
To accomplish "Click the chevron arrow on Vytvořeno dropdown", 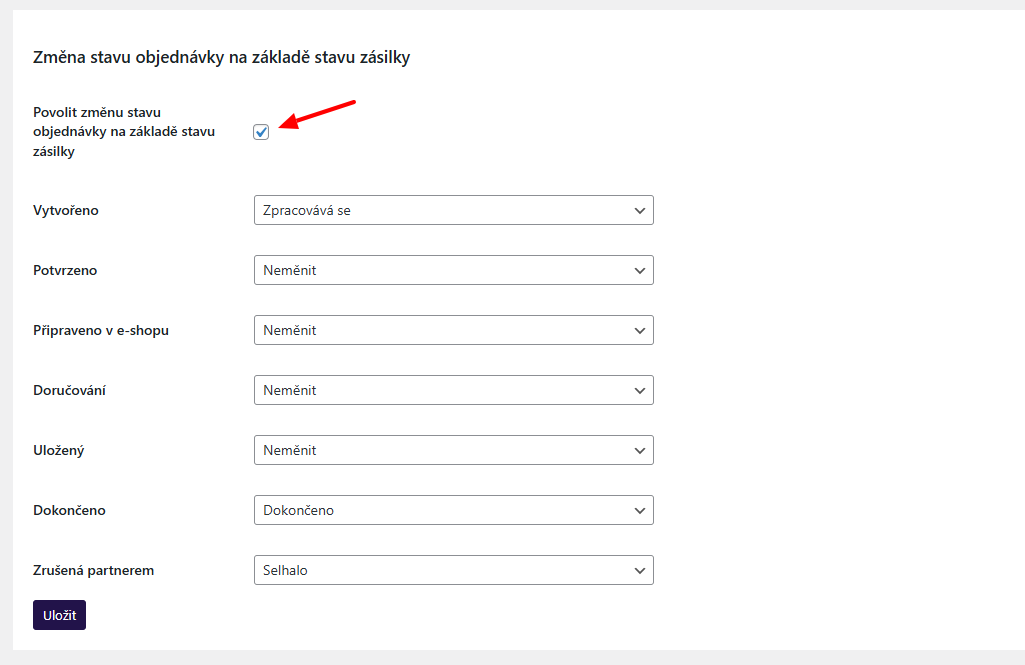I will pyautogui.click(x=640, y=210).
